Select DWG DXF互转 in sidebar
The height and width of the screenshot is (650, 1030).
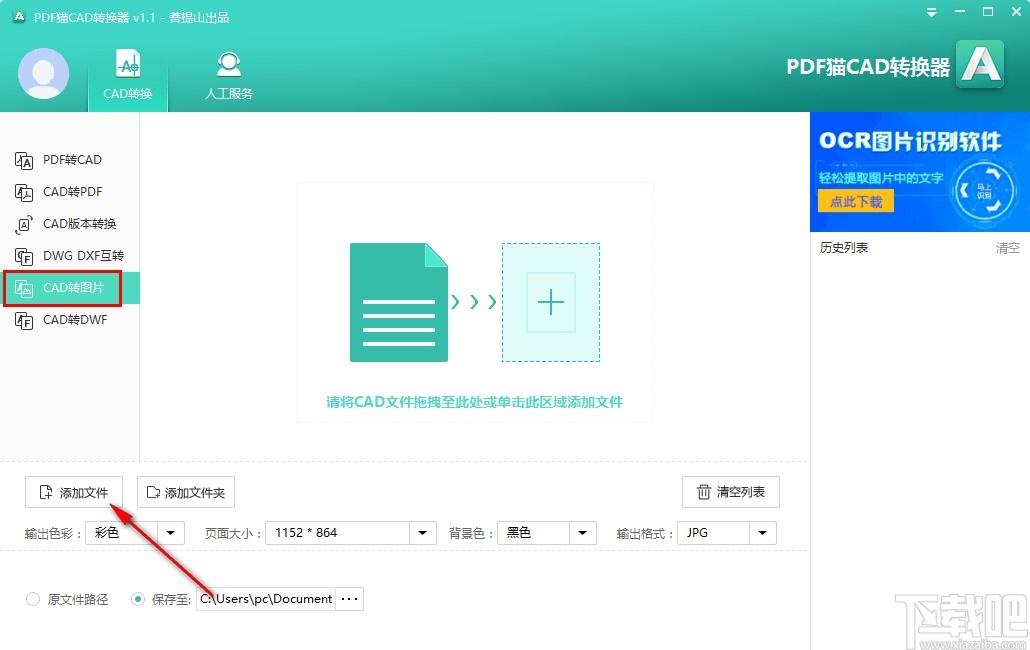pyautogui.click(x=70, y=255)
